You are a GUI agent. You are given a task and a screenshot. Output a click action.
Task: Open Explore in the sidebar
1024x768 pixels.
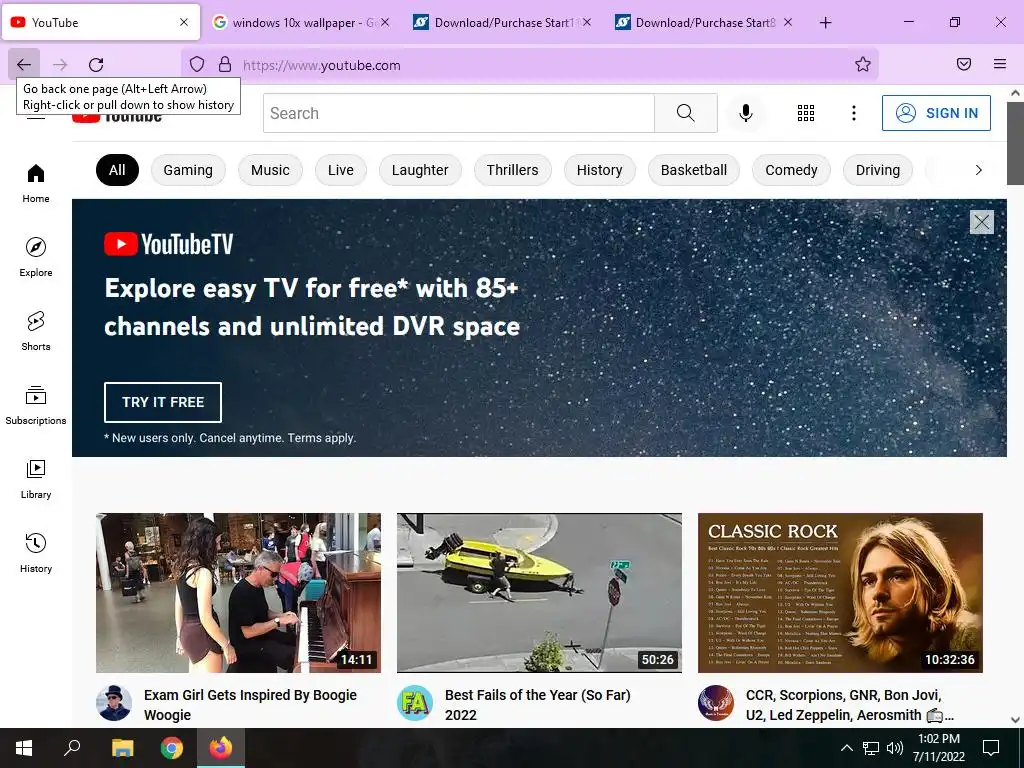click(x=36, y=257)
